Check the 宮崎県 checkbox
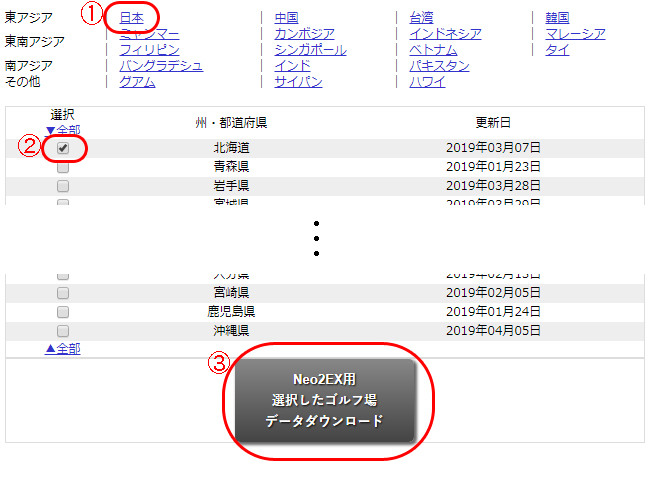This screenshot has height=500, width=653. (x=63, y=293)
